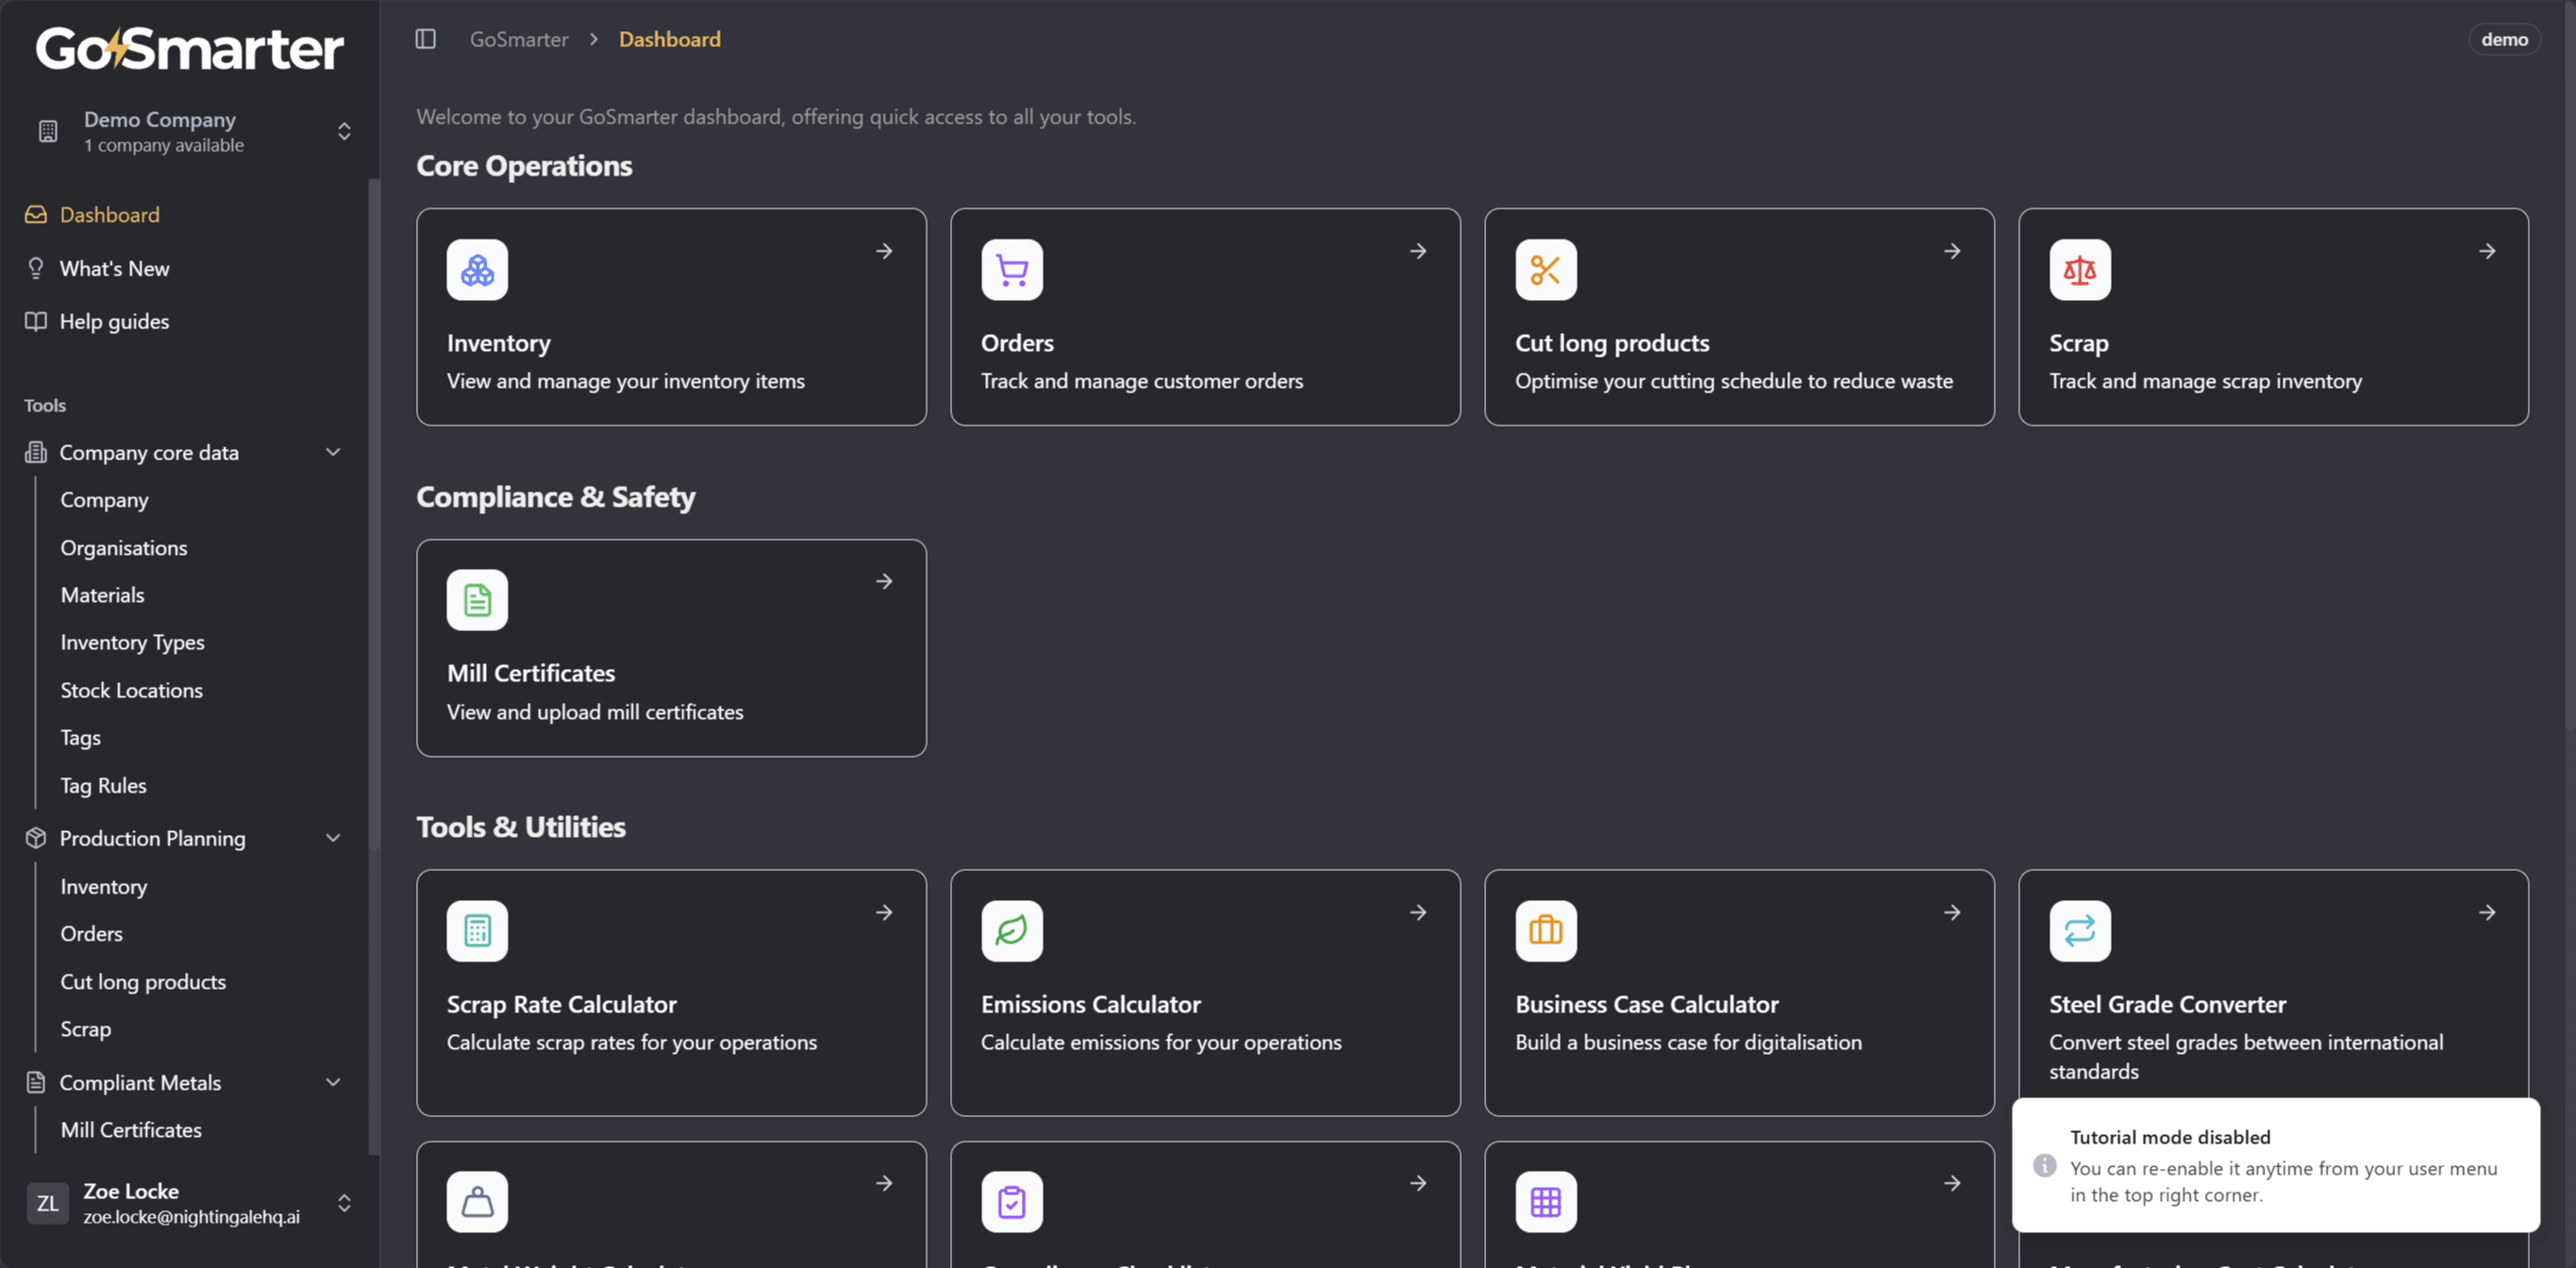Click the arrow on the Orders card

(x=1418, y=251)
